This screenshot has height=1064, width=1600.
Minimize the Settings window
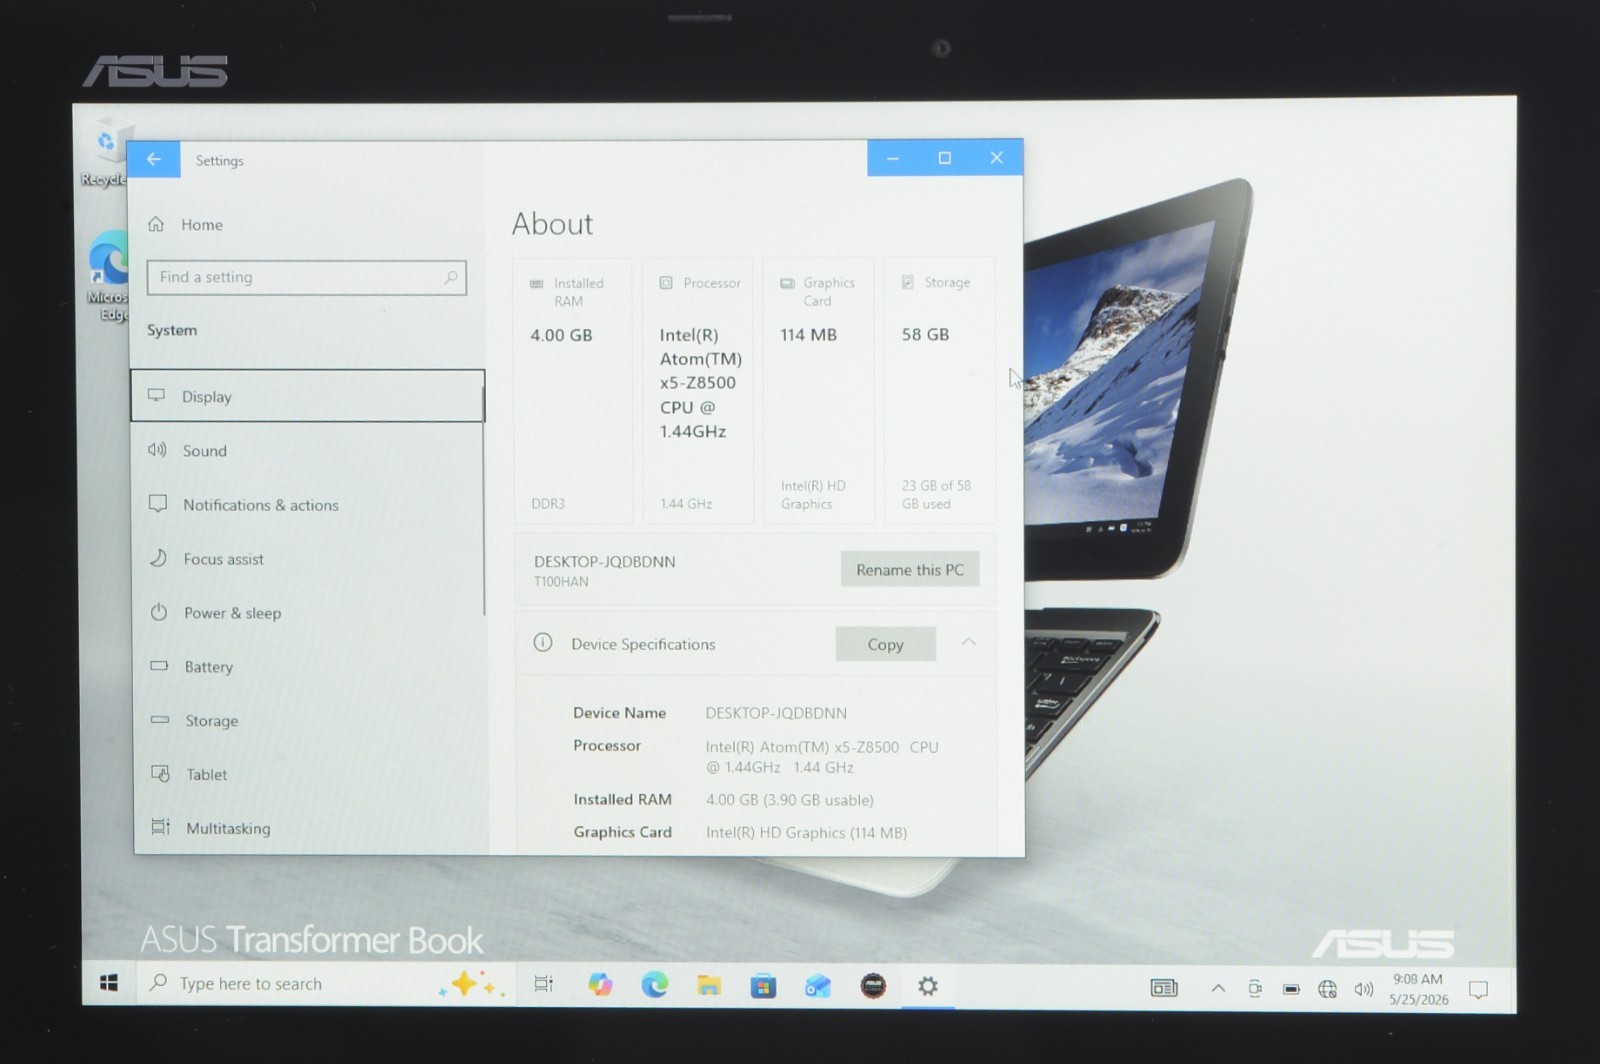[893, 158]
